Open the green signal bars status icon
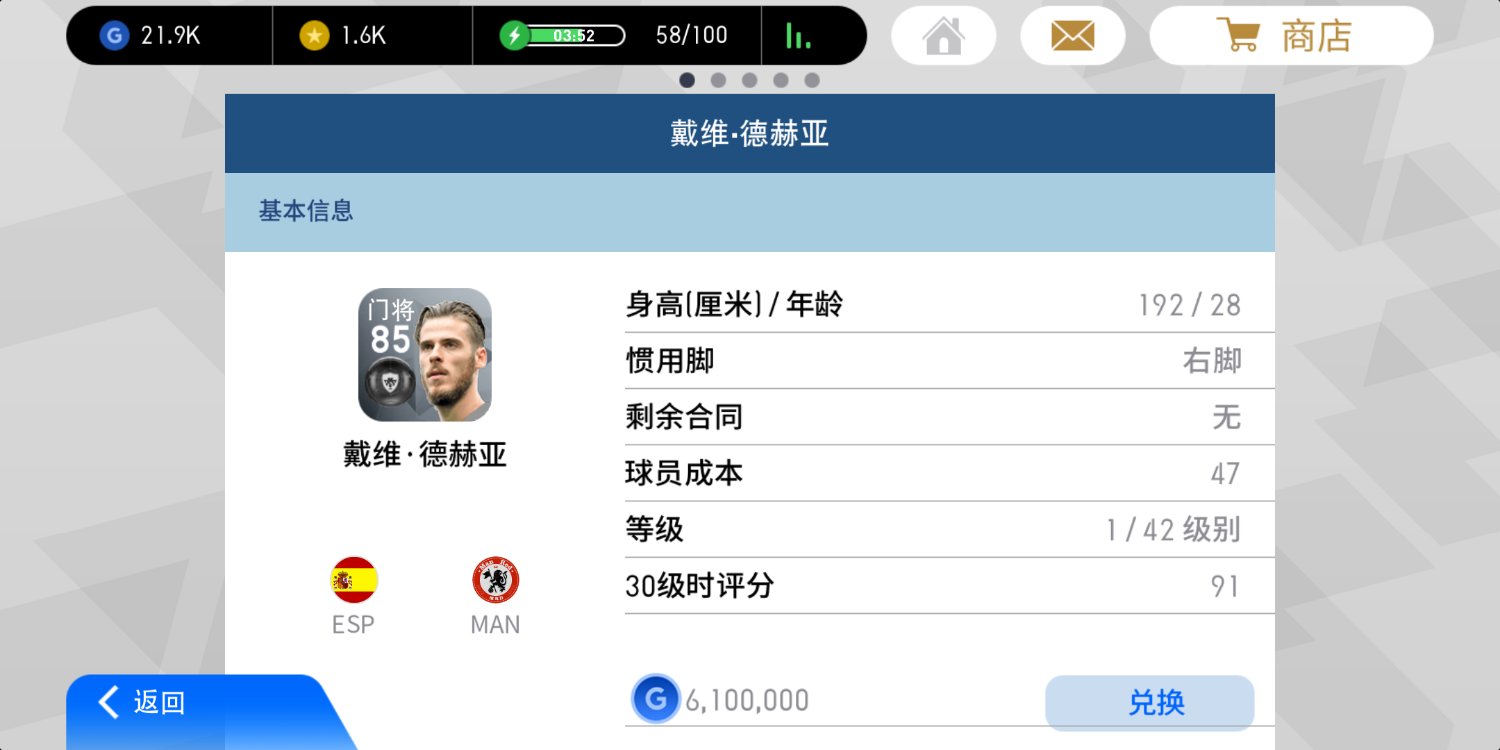 pos(798,36)
